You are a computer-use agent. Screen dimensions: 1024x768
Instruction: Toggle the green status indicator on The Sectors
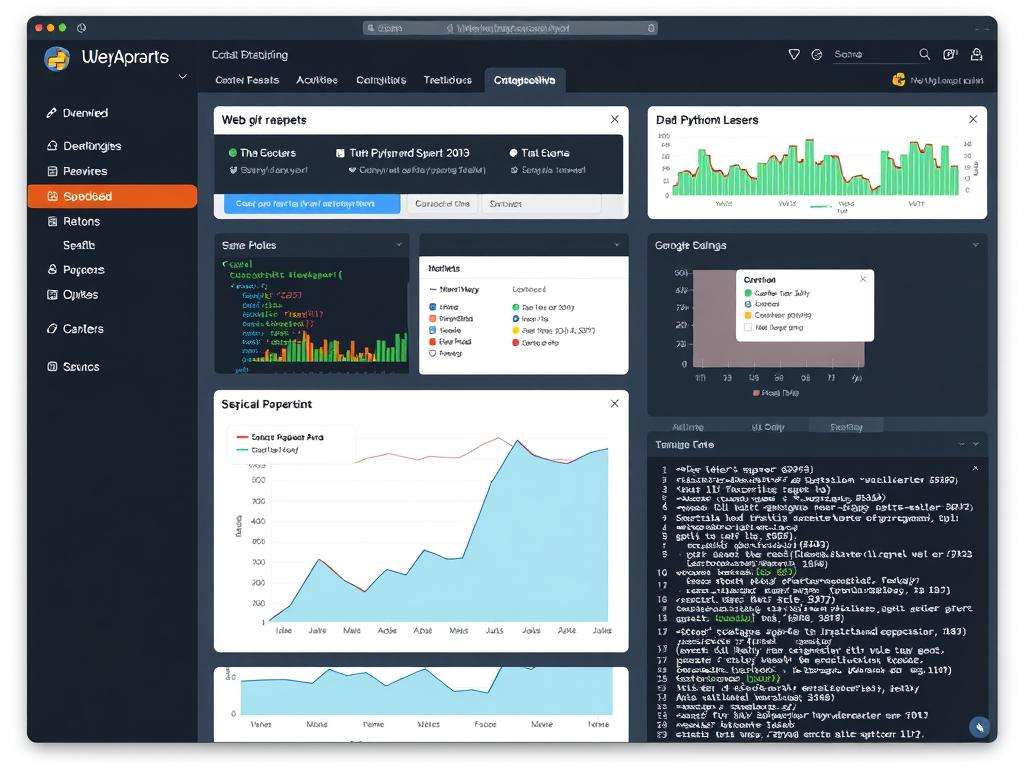[232, 152]
